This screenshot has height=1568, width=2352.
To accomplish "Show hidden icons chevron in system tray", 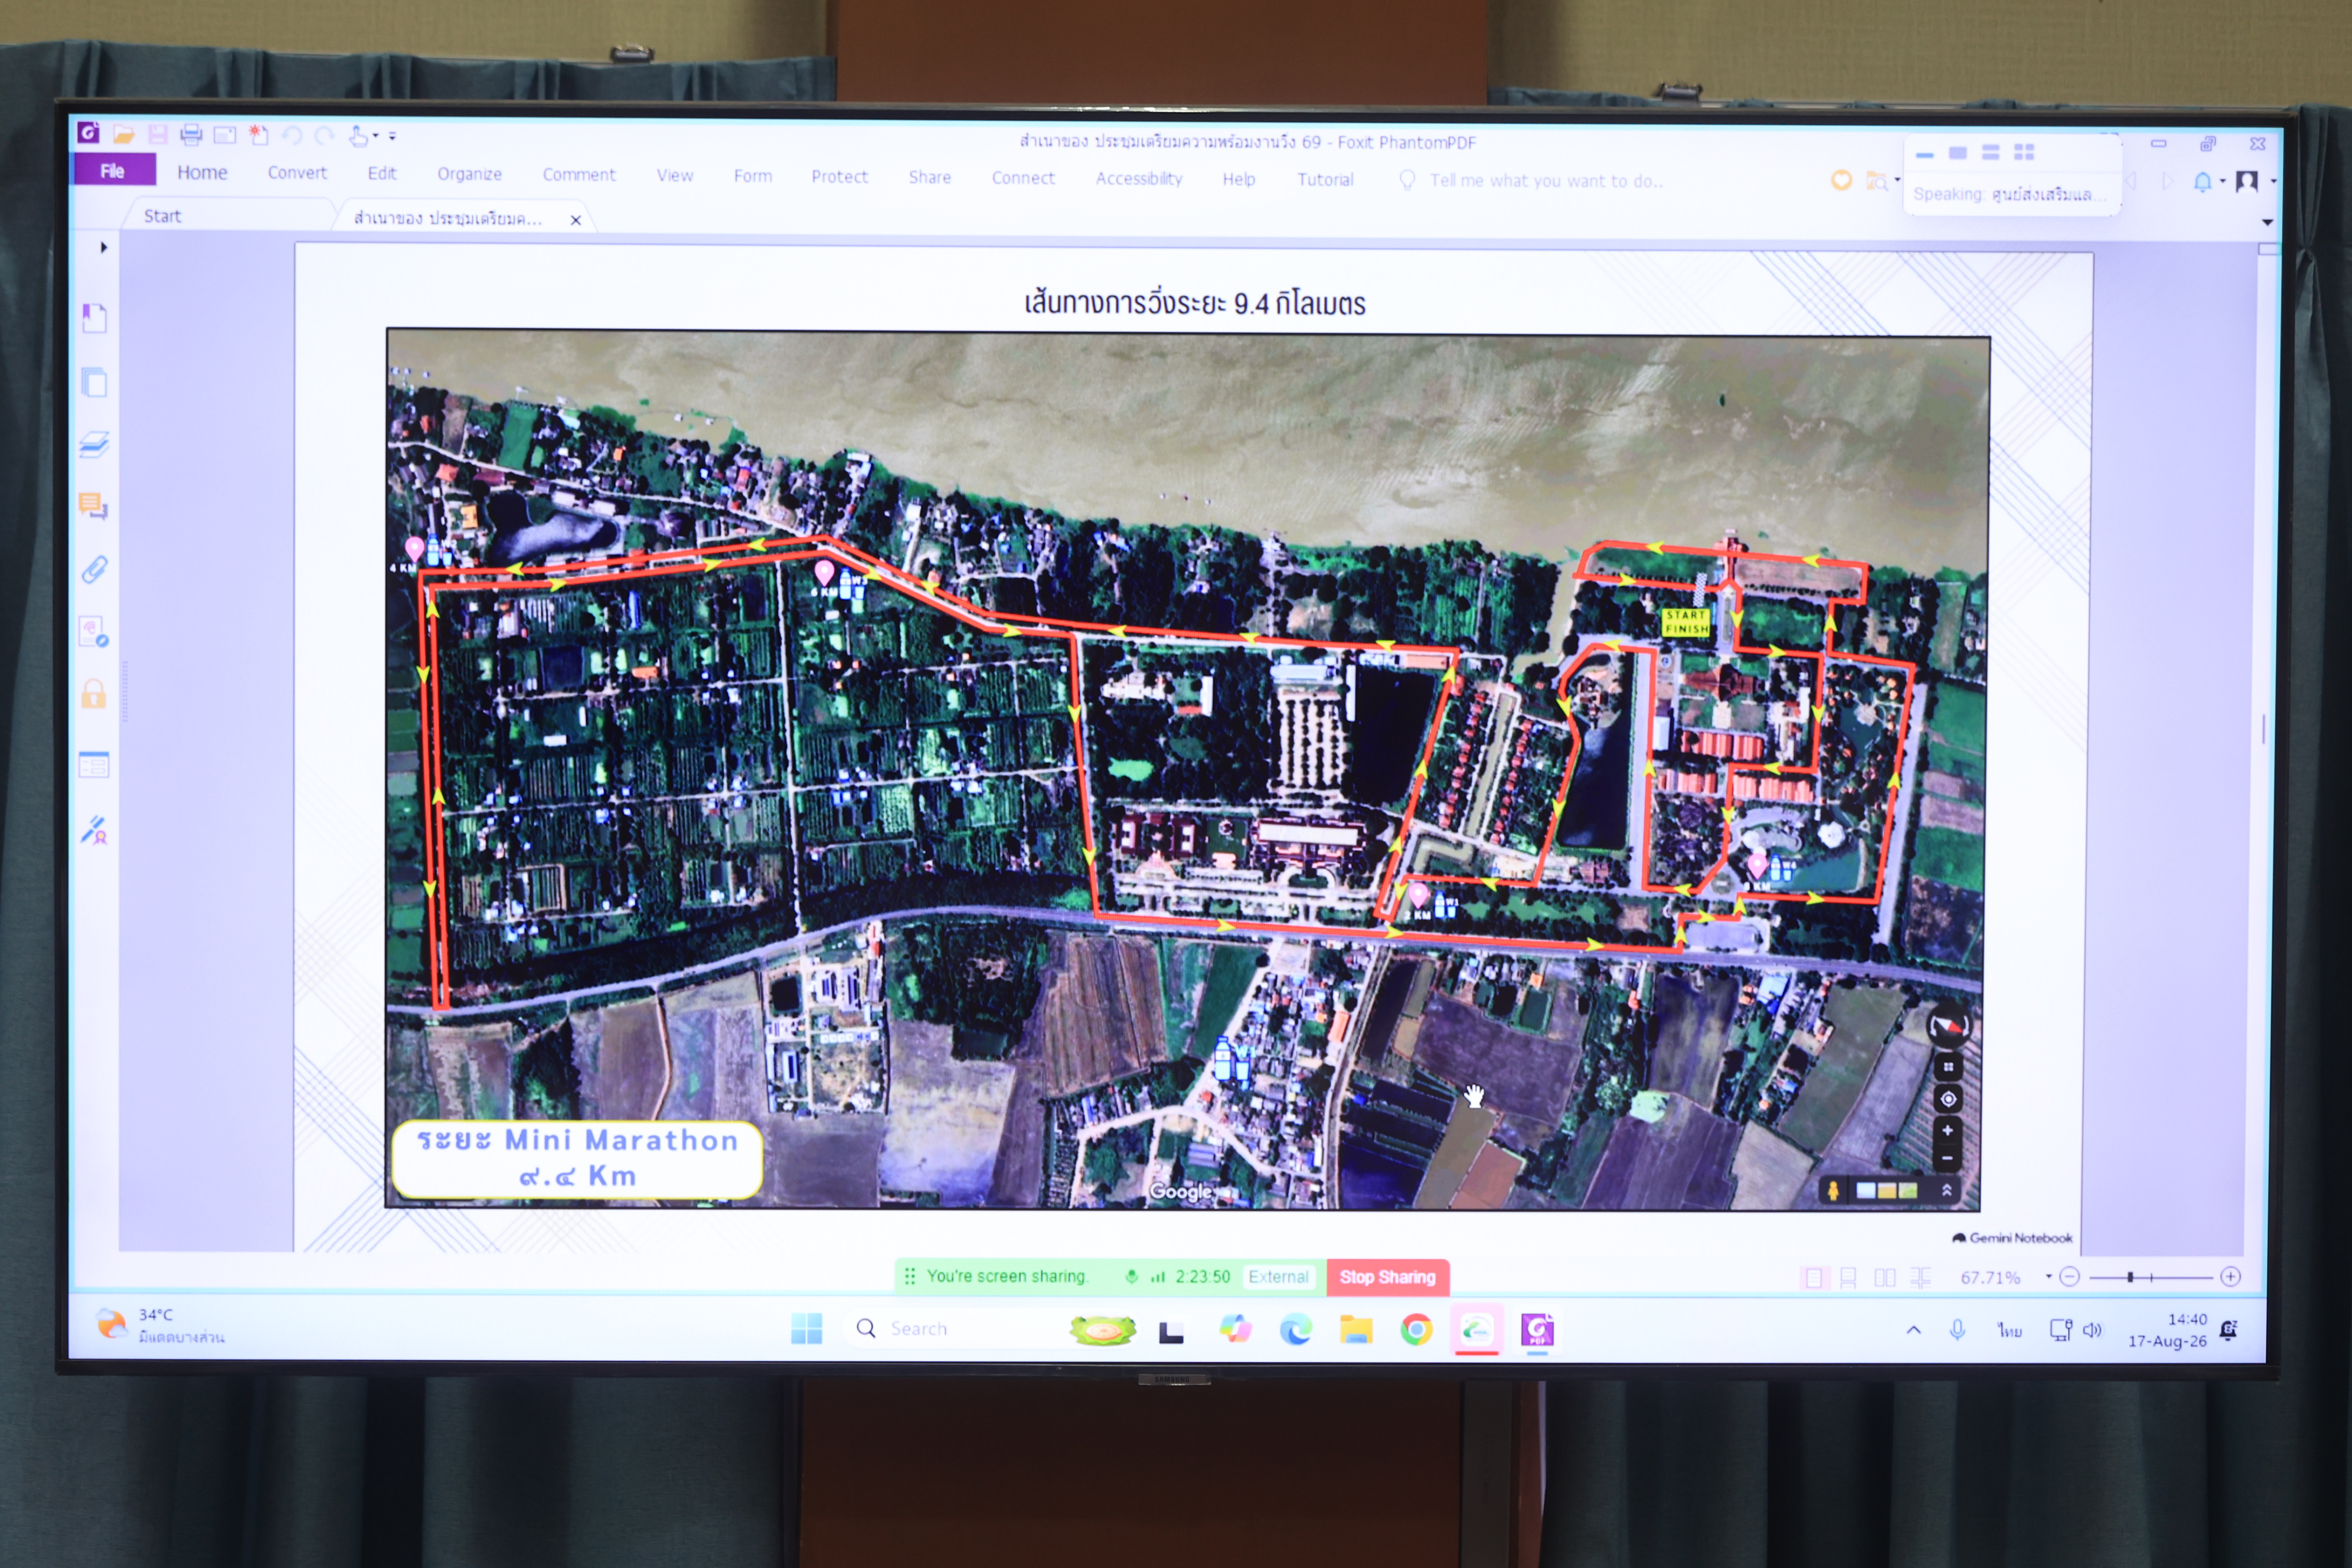I will [1913, 1330].
